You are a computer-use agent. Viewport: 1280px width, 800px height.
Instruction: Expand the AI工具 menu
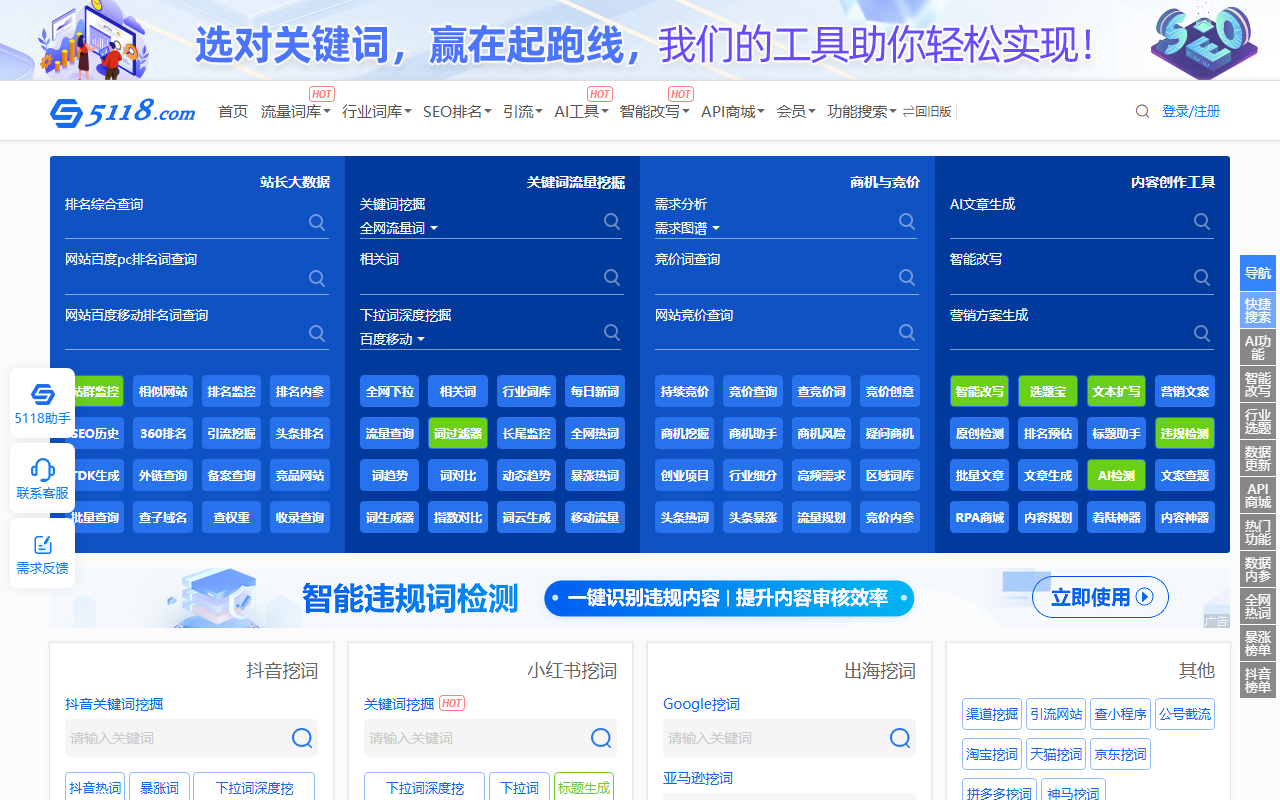581,112
